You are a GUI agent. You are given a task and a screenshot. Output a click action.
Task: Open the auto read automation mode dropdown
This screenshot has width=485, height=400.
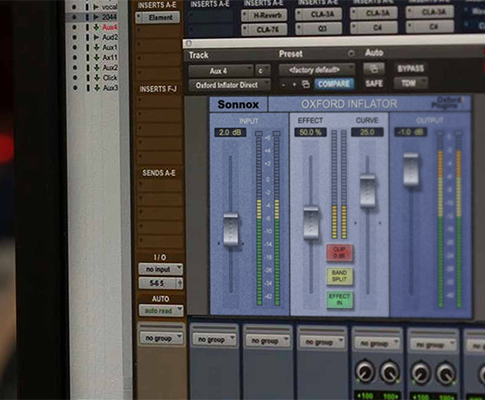coord(161,311)
